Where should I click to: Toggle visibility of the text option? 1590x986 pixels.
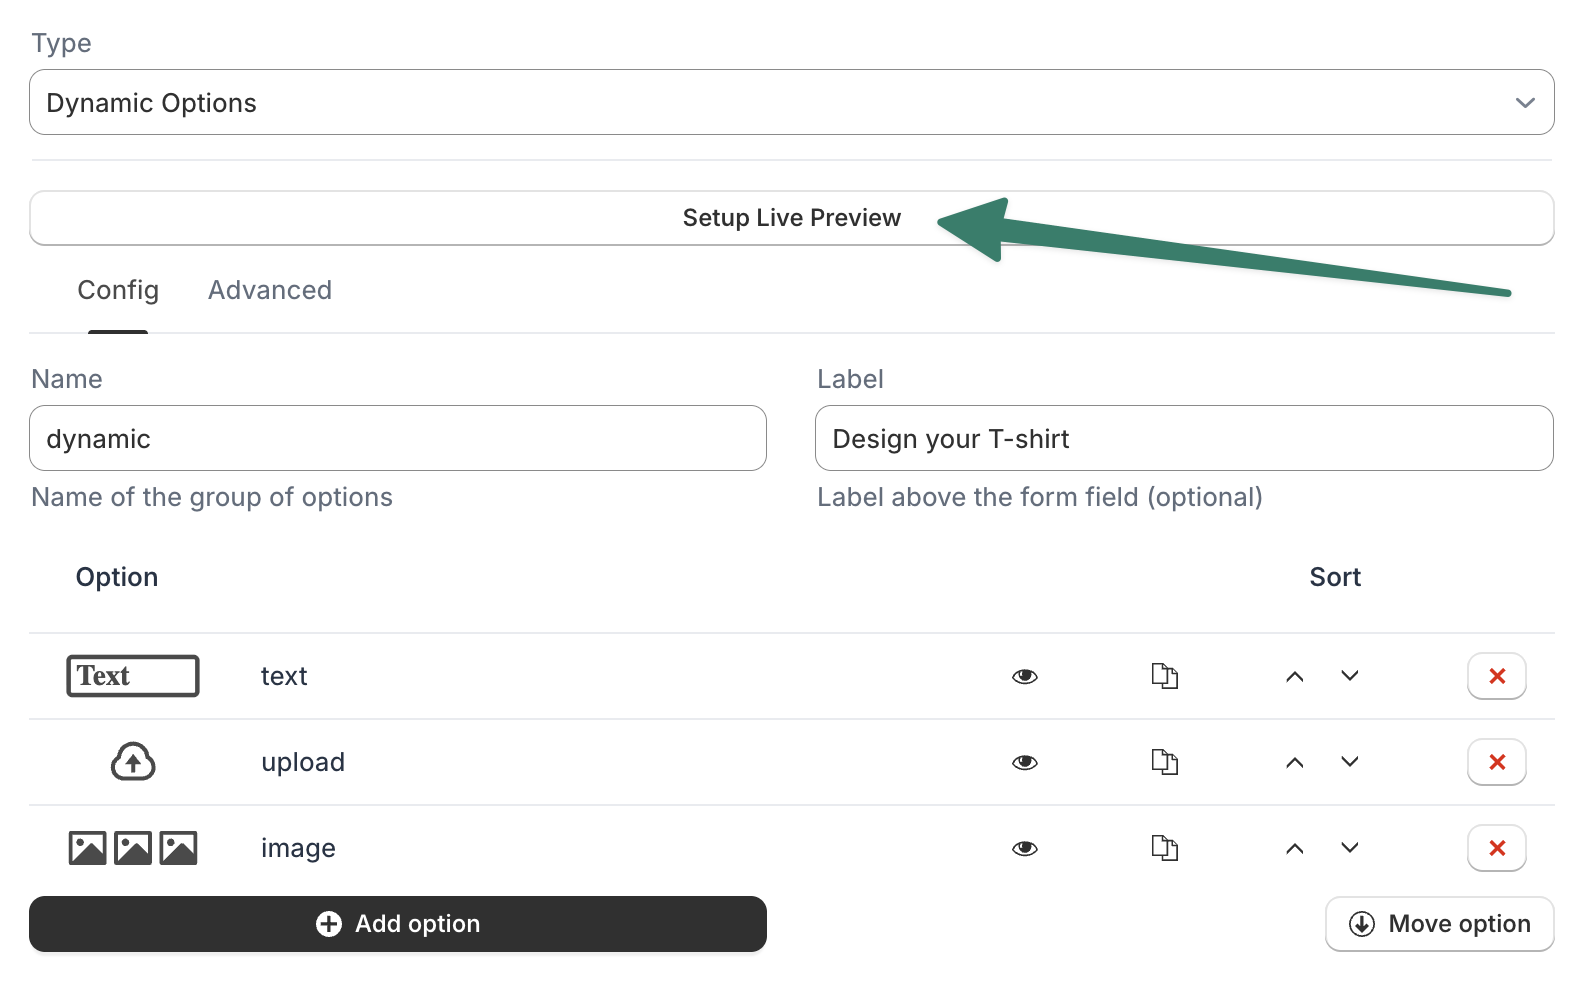[1025, 677]
